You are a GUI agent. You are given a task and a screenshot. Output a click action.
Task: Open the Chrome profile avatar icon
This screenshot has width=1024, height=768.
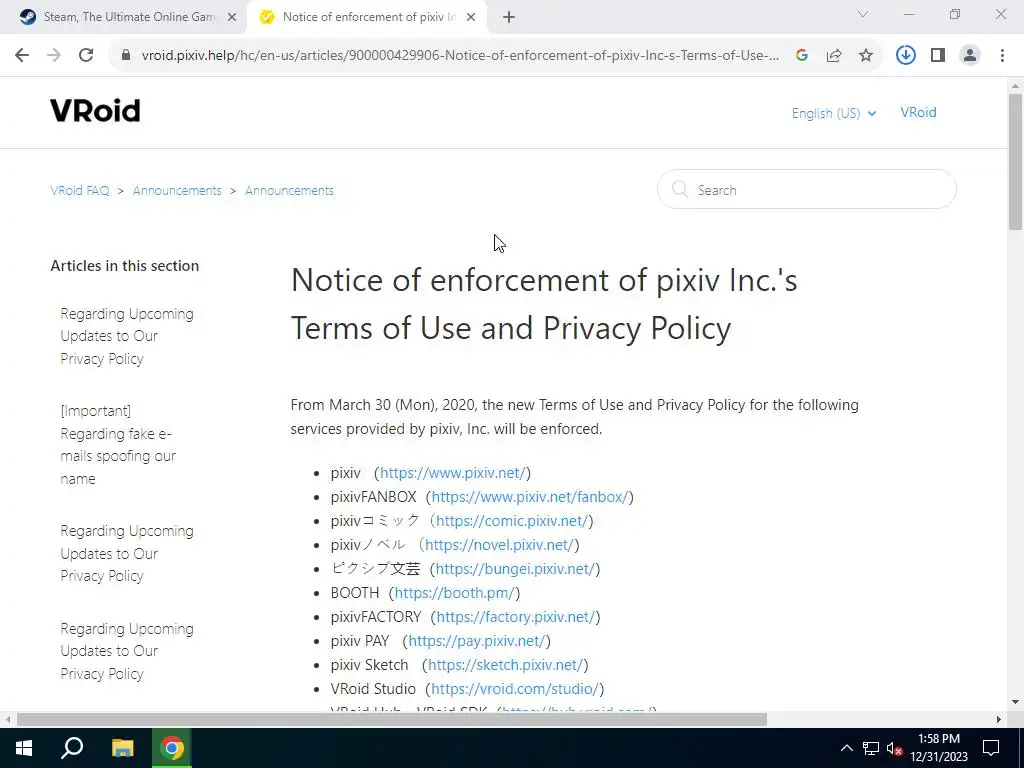(x=970, y=56)
